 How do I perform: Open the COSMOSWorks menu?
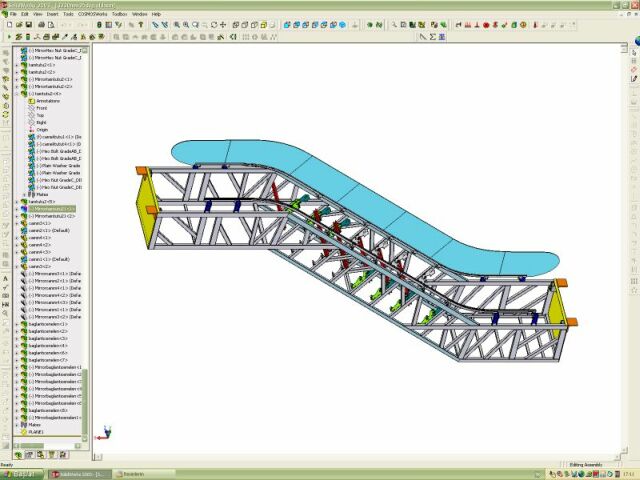(91, 14)
